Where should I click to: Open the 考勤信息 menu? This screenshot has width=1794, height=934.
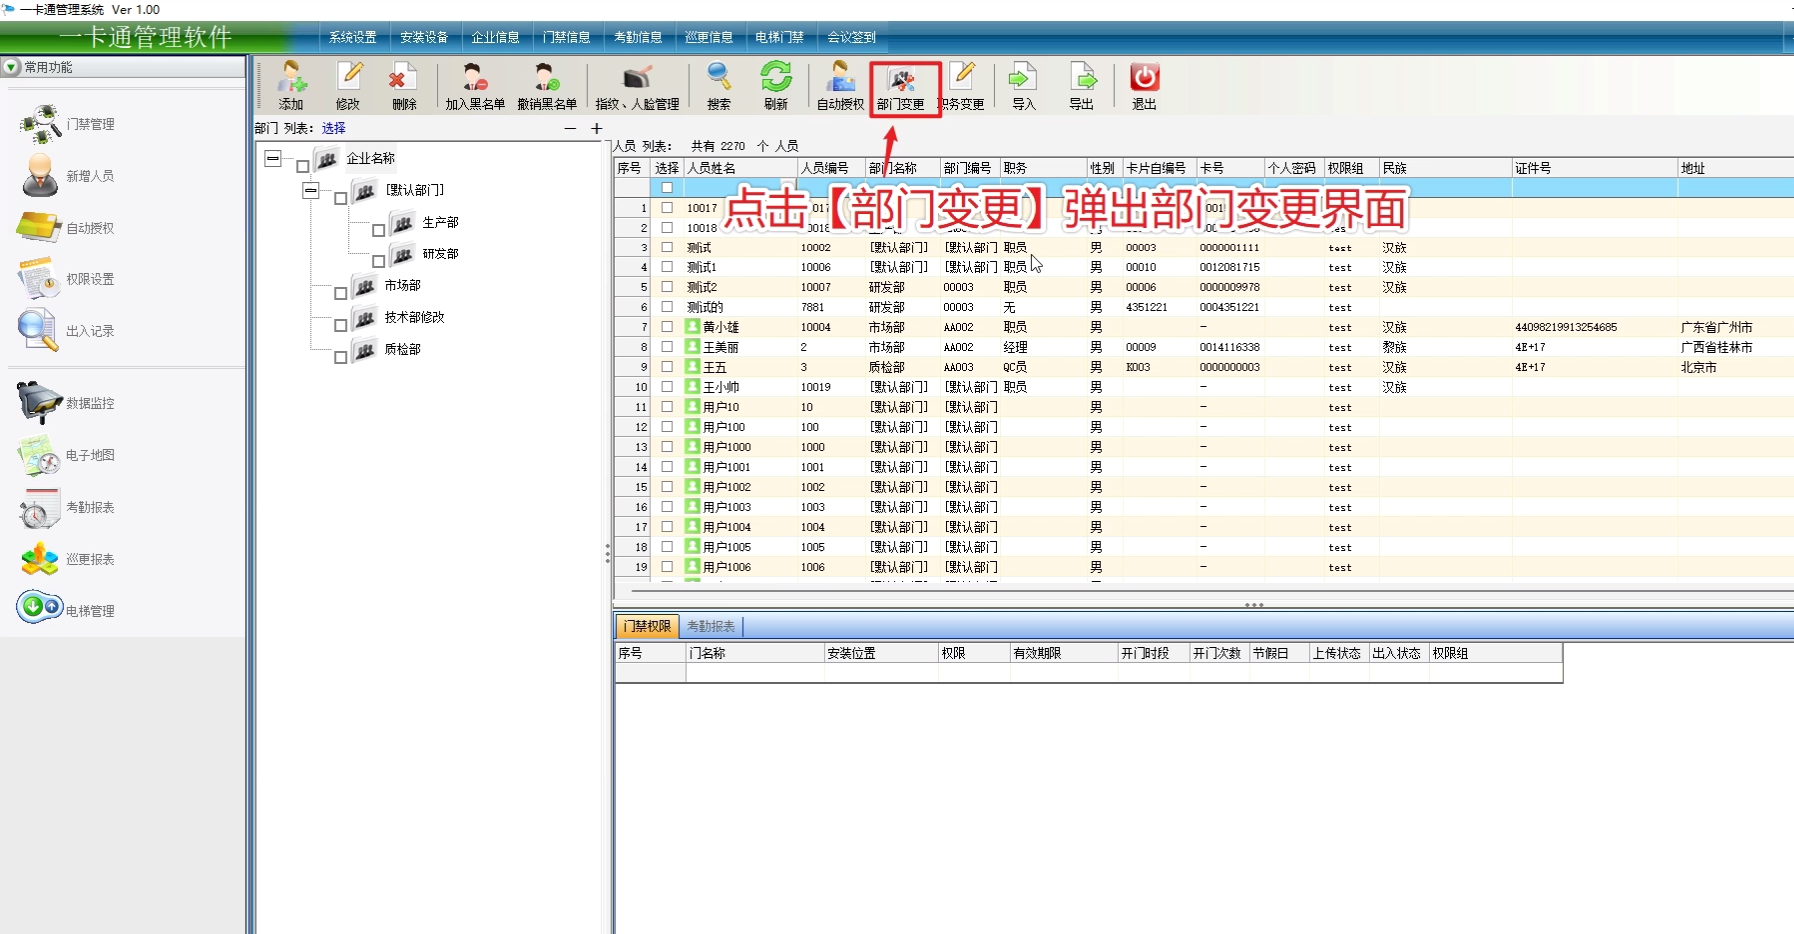638,37
